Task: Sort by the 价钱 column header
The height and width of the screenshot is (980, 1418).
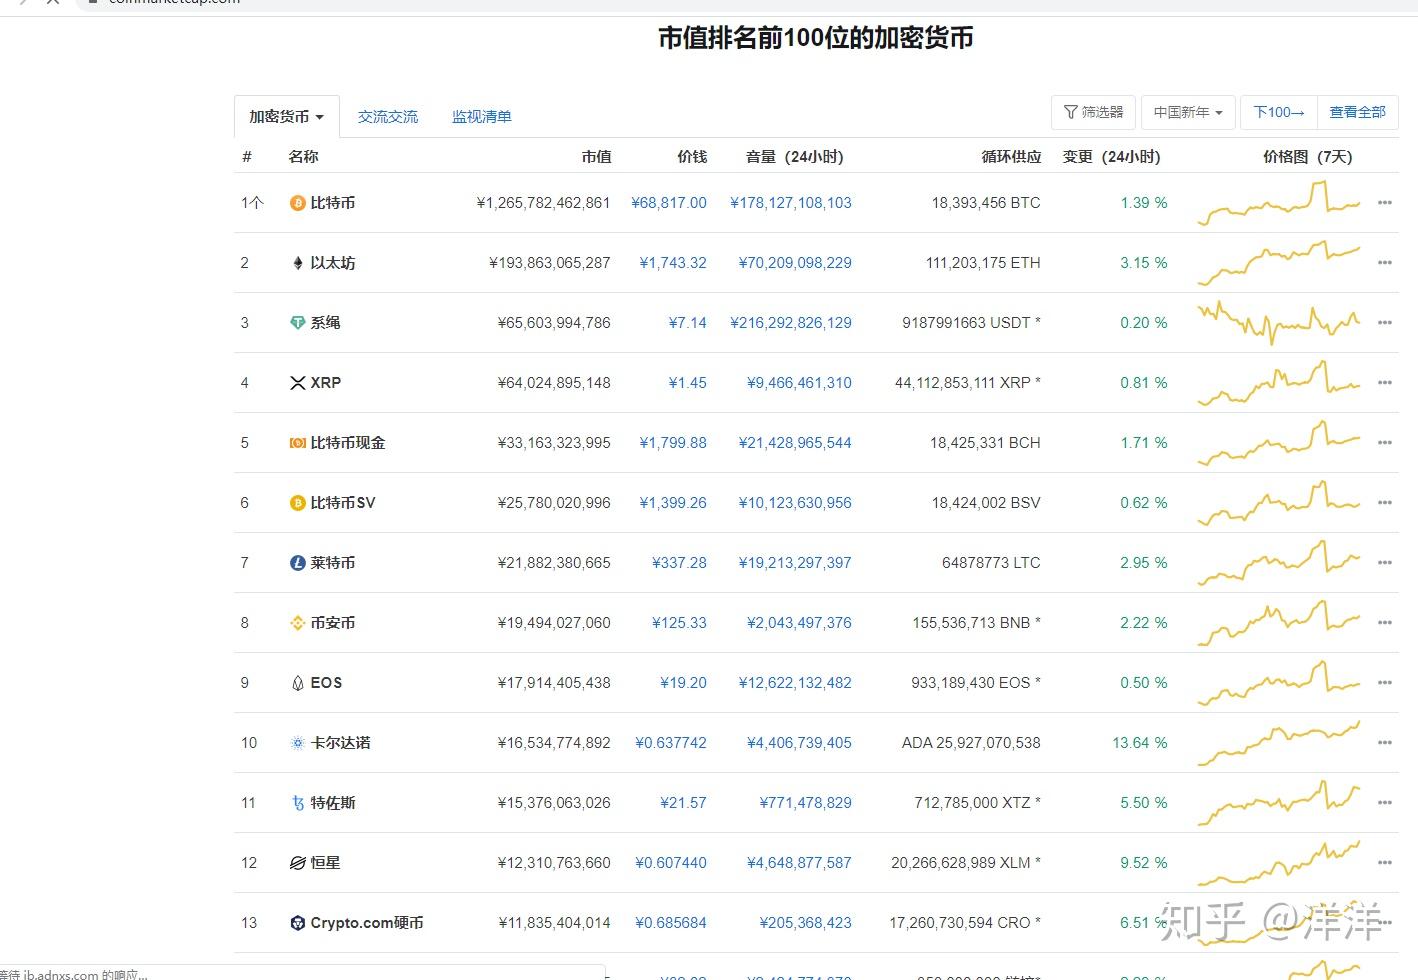Action: [x=692, y=157]
